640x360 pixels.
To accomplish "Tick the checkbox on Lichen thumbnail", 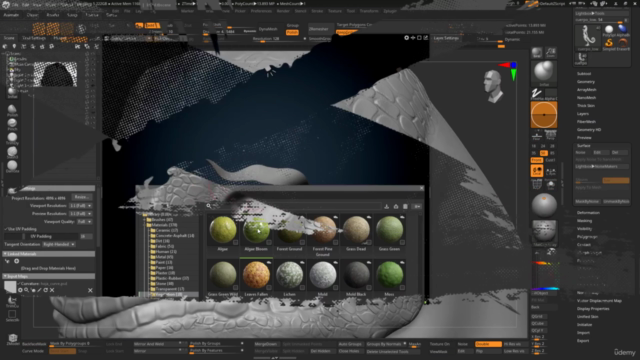I will pyautogui.click(x=302, y=288).
